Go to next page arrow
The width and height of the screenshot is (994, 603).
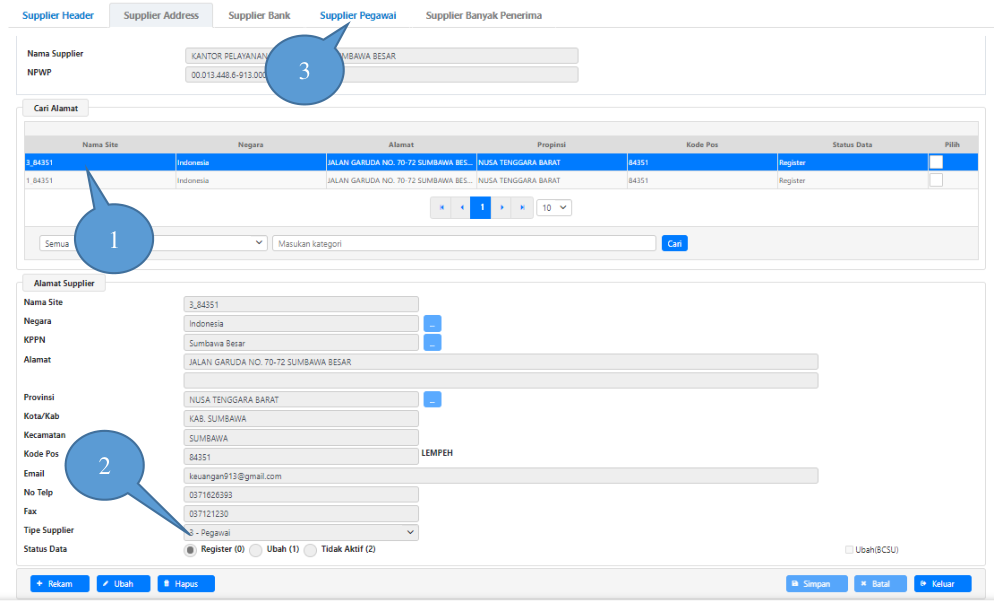point(502,207)
